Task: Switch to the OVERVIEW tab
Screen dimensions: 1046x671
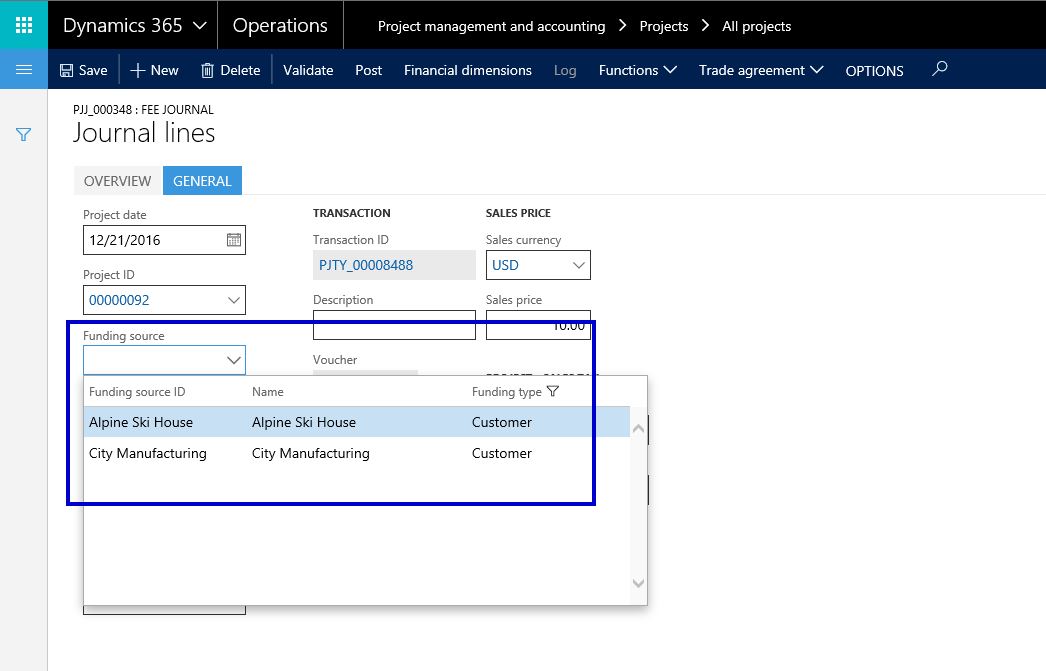Action: 117,181
